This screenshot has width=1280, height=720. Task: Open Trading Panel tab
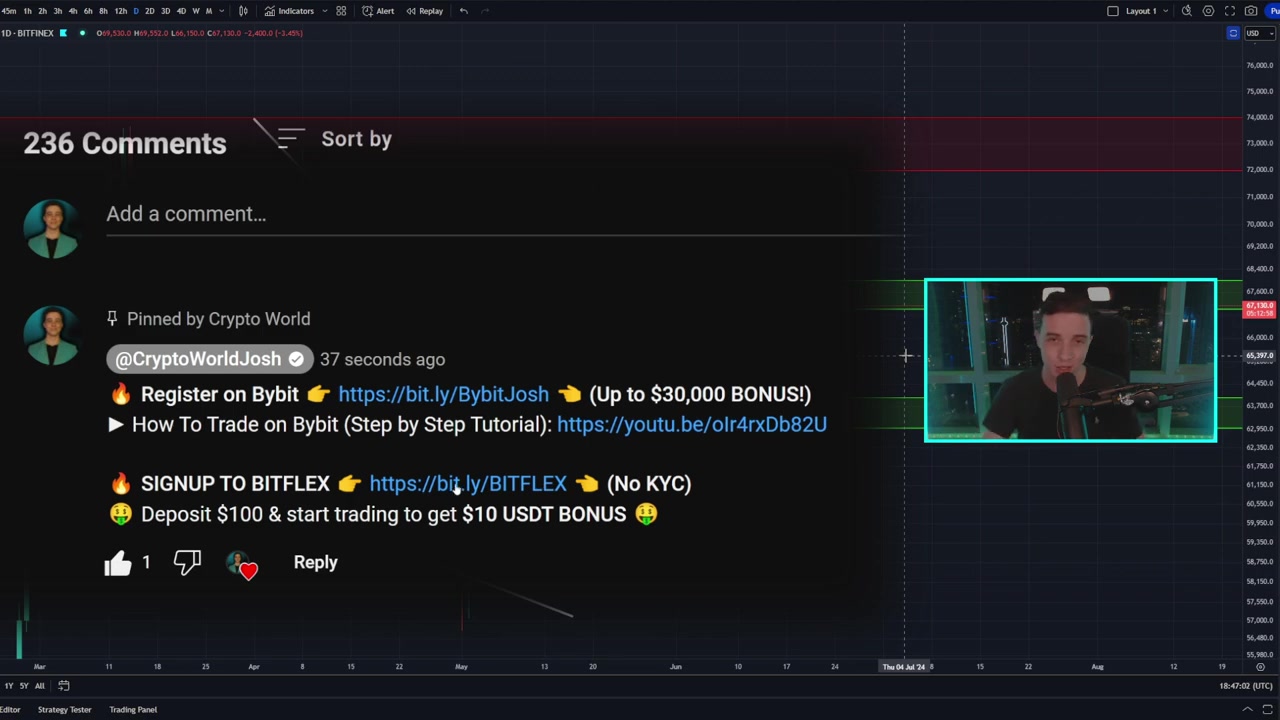133,710
